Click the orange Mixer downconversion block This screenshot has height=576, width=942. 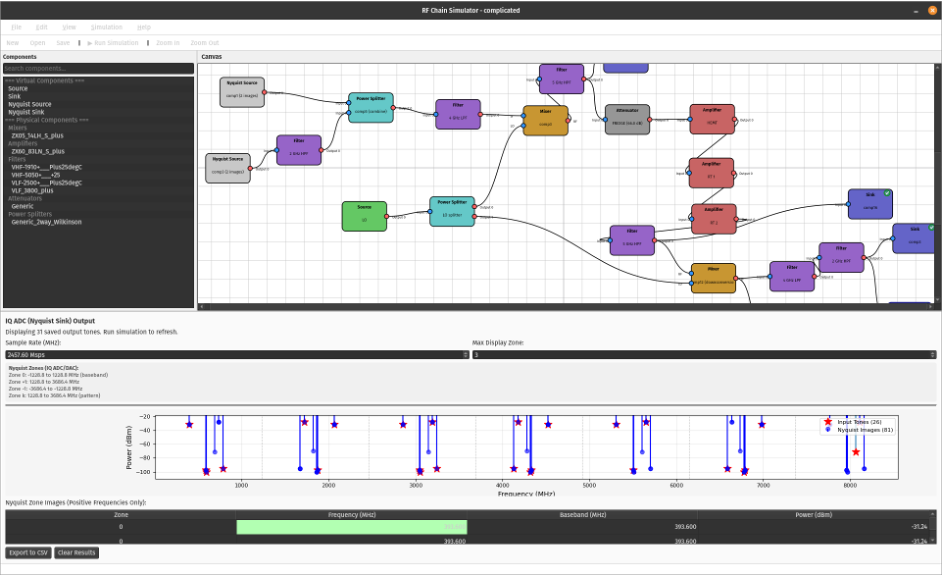pyautogui.click(x=713, y=278)
